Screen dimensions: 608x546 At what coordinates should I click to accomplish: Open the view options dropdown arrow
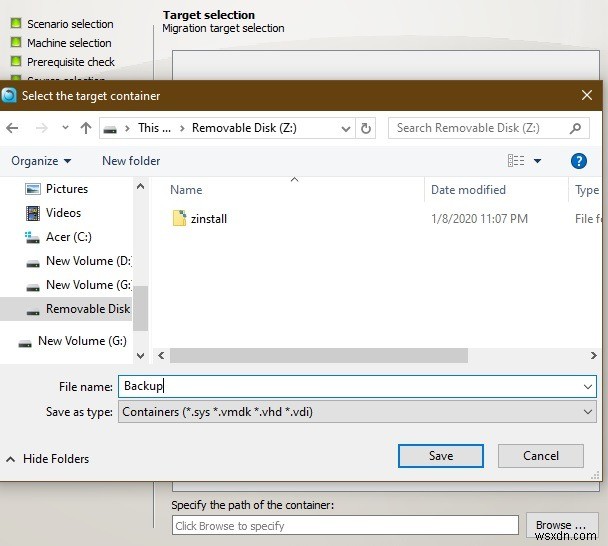[x=537, y=161]
